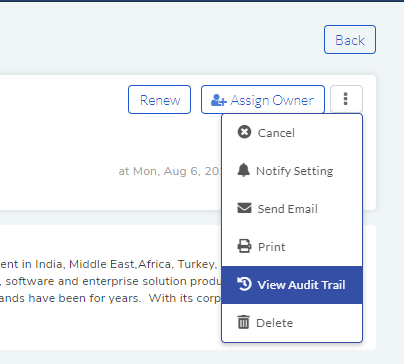Open View Audit Trail menu item

click(x=292, y=285)
